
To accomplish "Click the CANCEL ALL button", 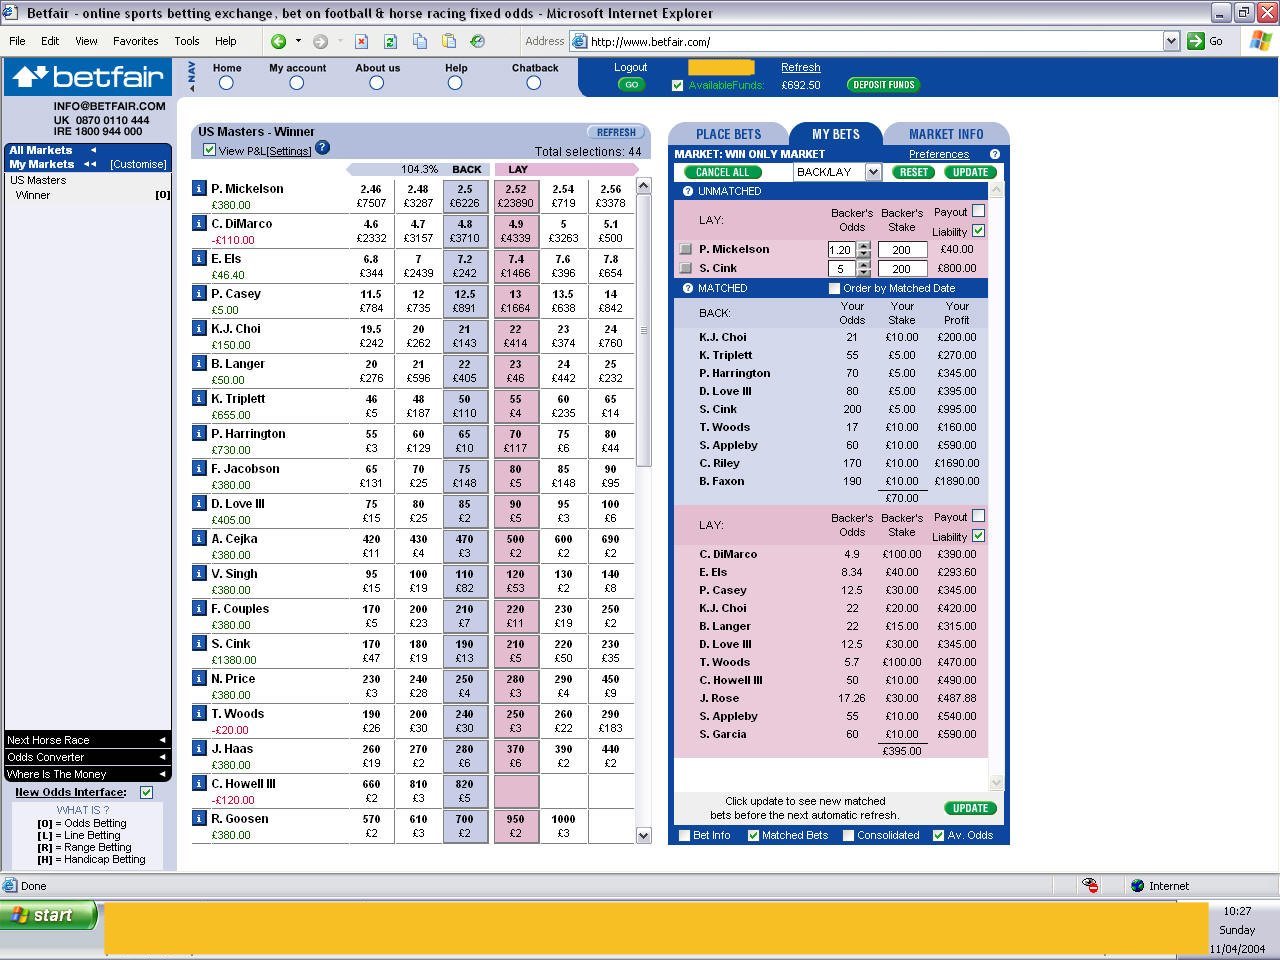I will tap(723, 172).
